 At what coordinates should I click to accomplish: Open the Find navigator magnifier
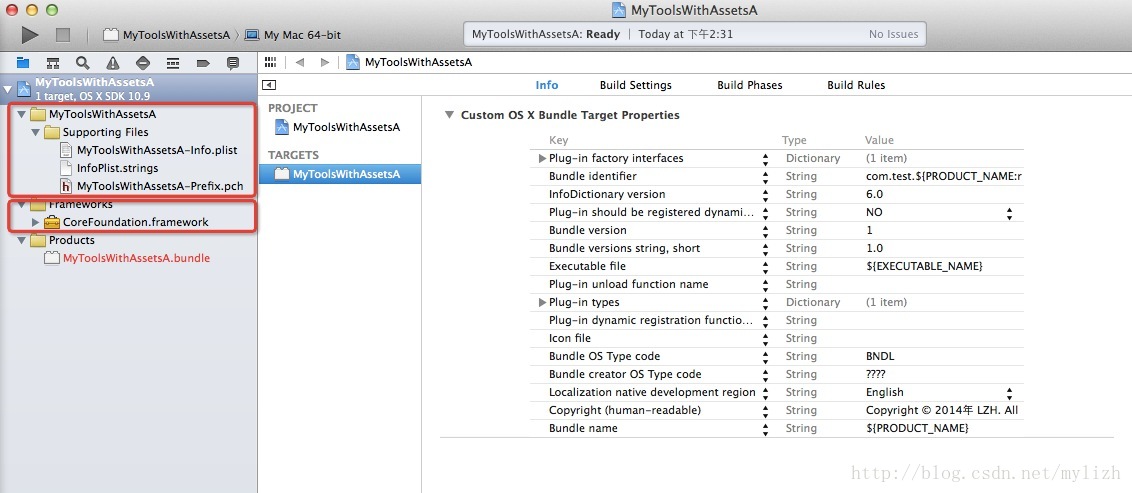(83, 63)
